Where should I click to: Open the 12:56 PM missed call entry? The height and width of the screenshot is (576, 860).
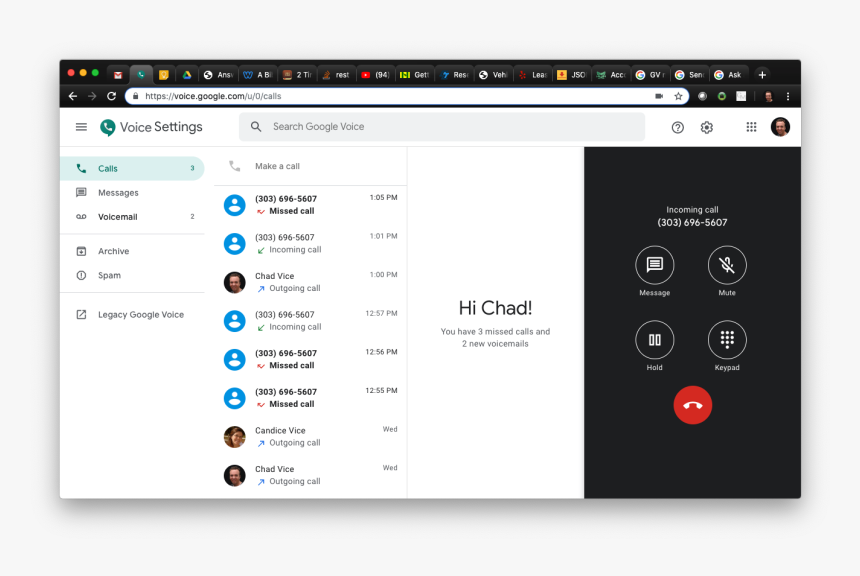coord(310,359)
